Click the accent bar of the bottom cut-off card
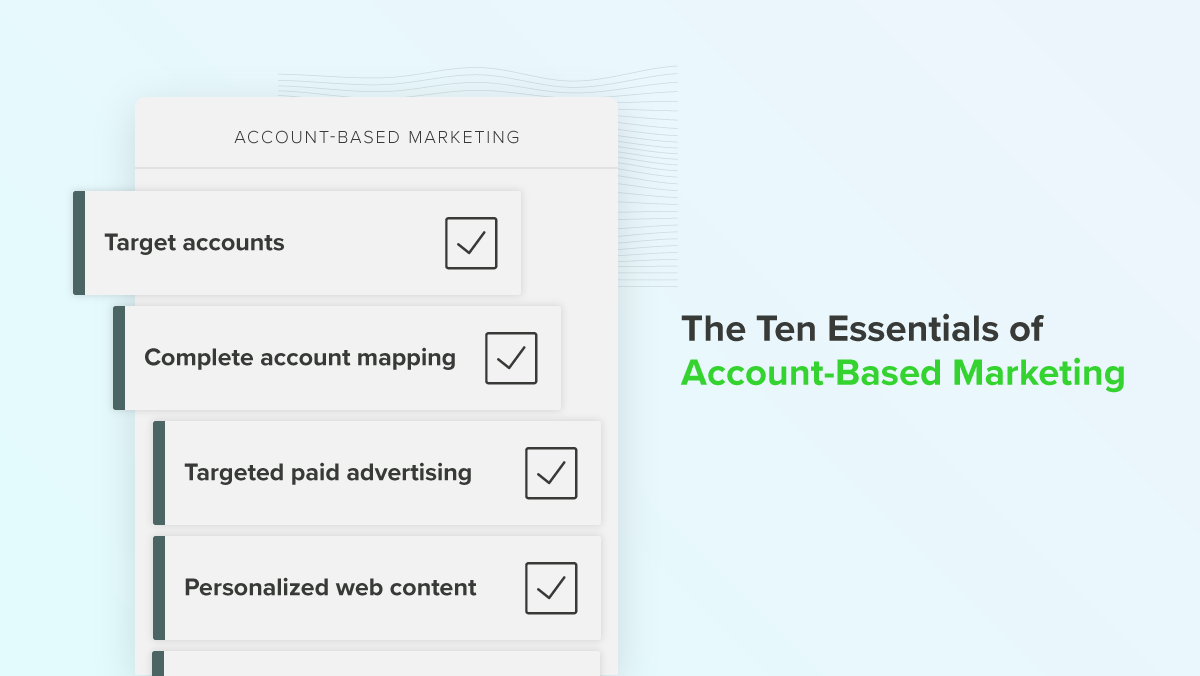 159,664
